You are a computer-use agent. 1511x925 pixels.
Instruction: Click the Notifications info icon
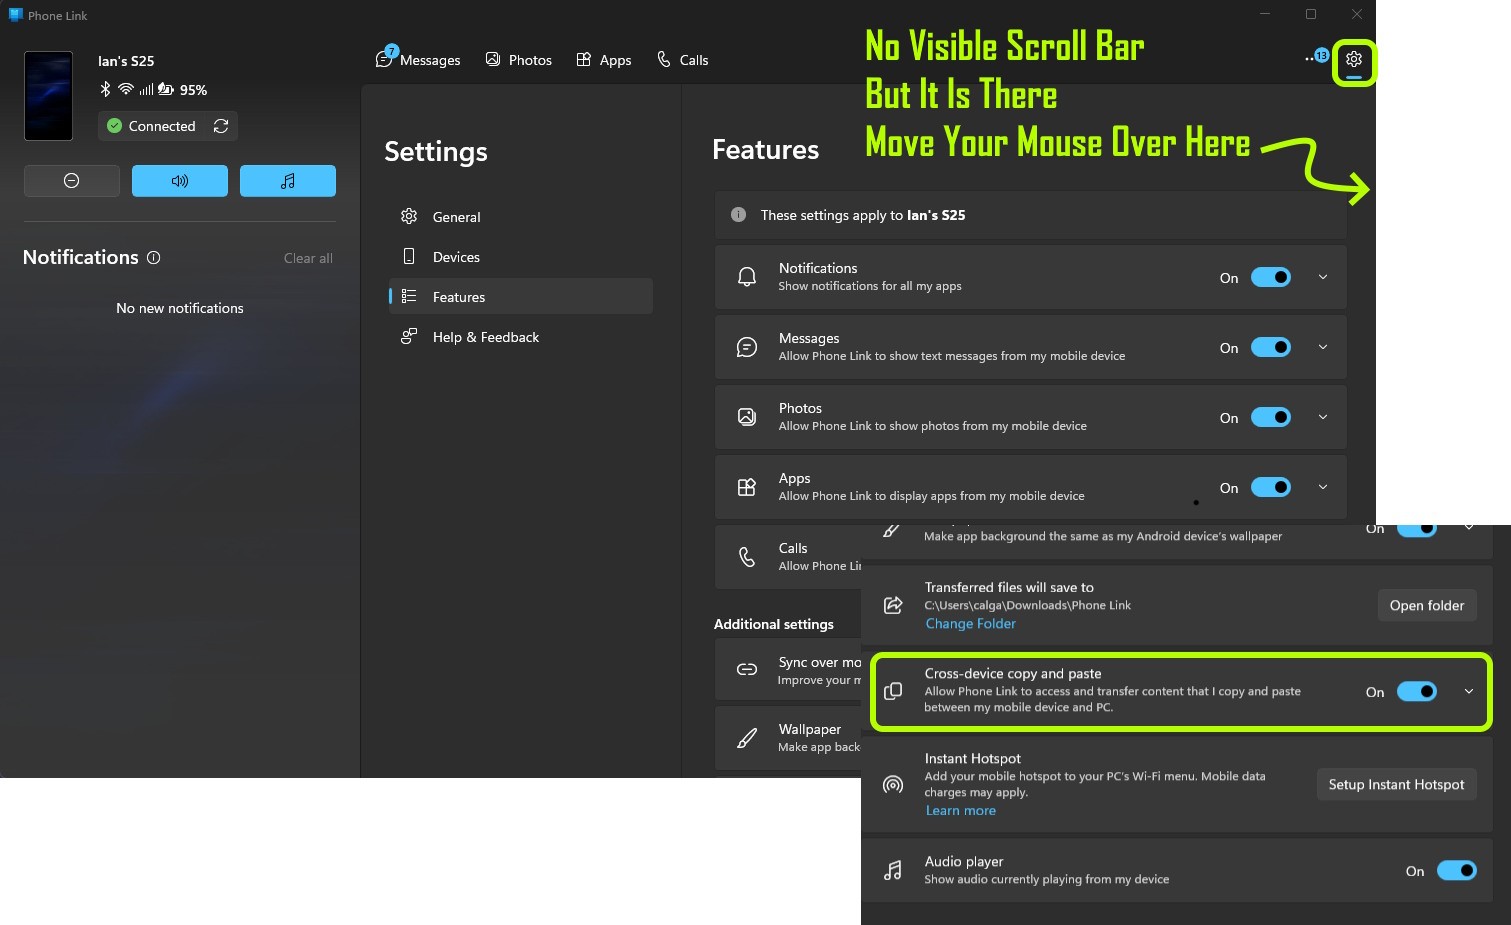click(154, 258)
